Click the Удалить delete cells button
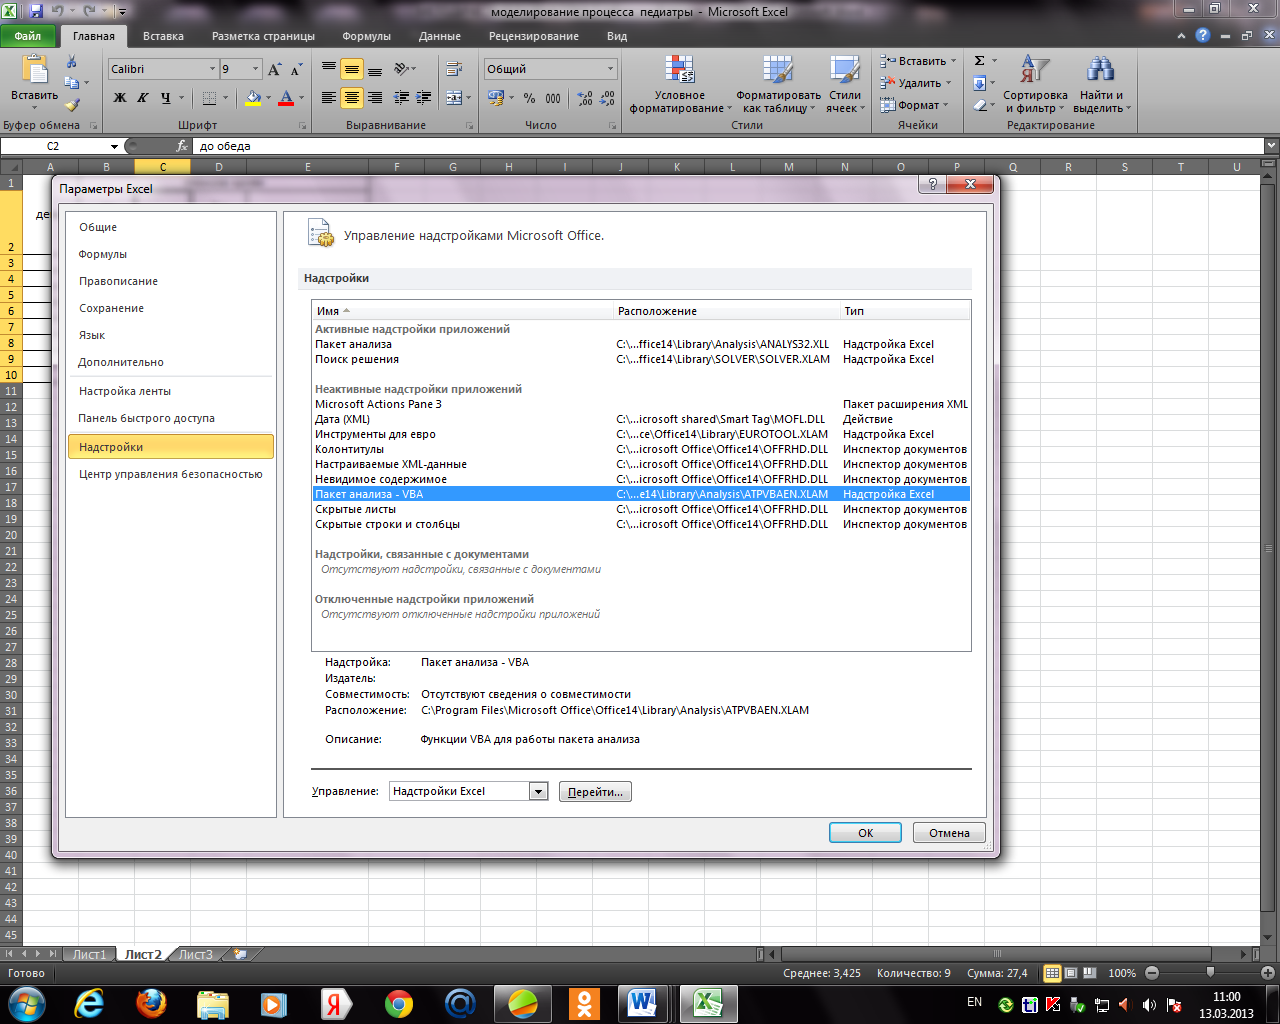 point(918,83)
